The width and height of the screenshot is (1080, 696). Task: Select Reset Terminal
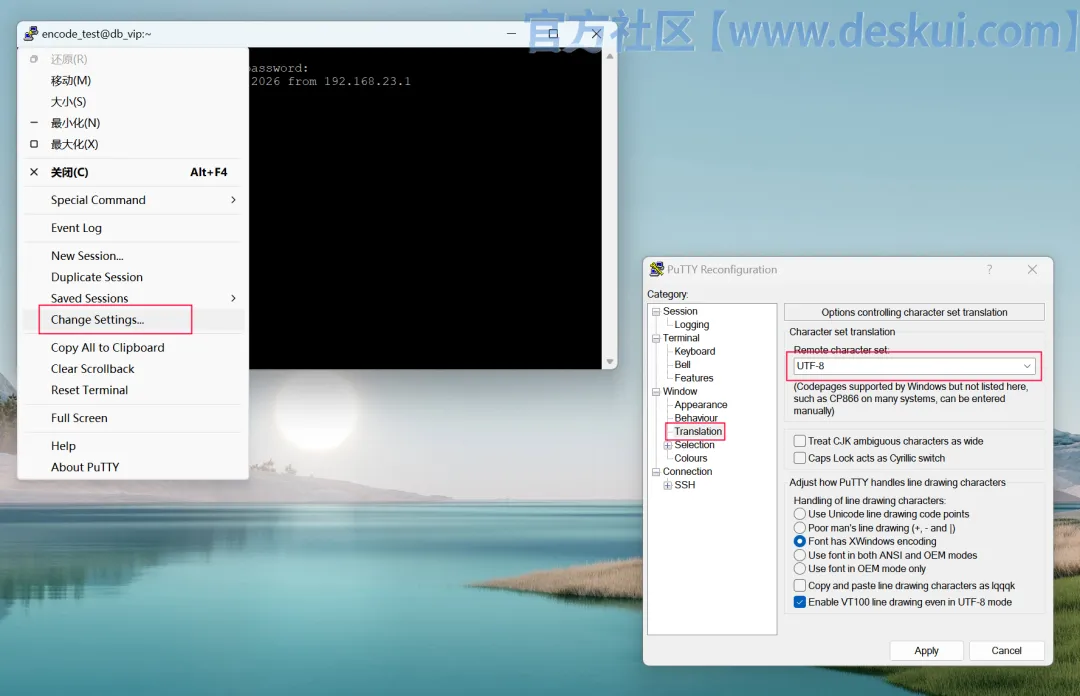pos(134,390)
